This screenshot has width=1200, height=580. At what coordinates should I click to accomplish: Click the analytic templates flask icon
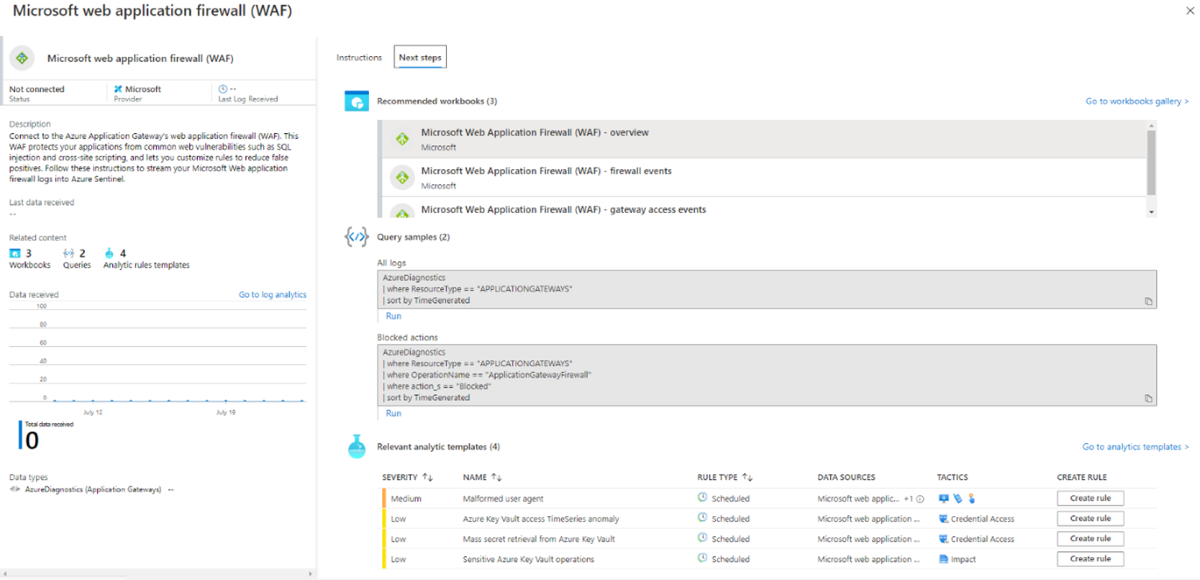(x=357, y=447)
